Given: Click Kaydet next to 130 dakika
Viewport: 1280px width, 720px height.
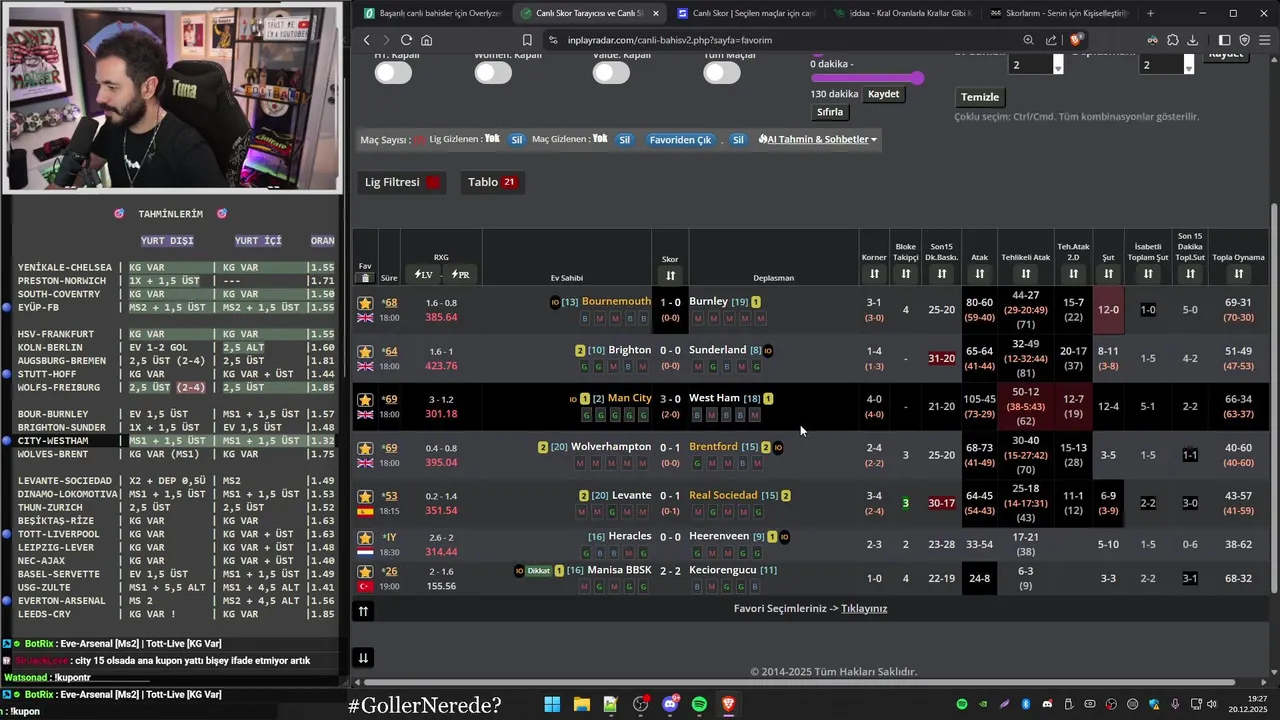Looking at the screenshot, I should pos(883,94).
